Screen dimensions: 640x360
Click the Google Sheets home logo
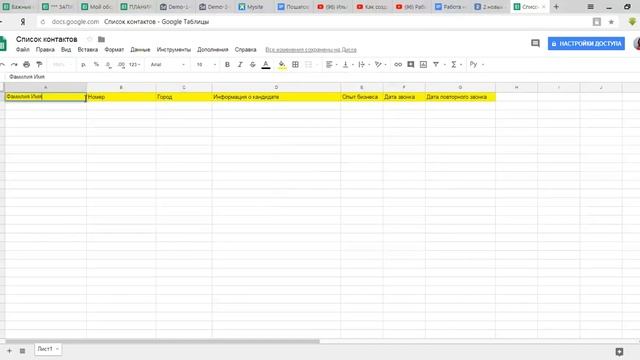(x=3, y=44)
